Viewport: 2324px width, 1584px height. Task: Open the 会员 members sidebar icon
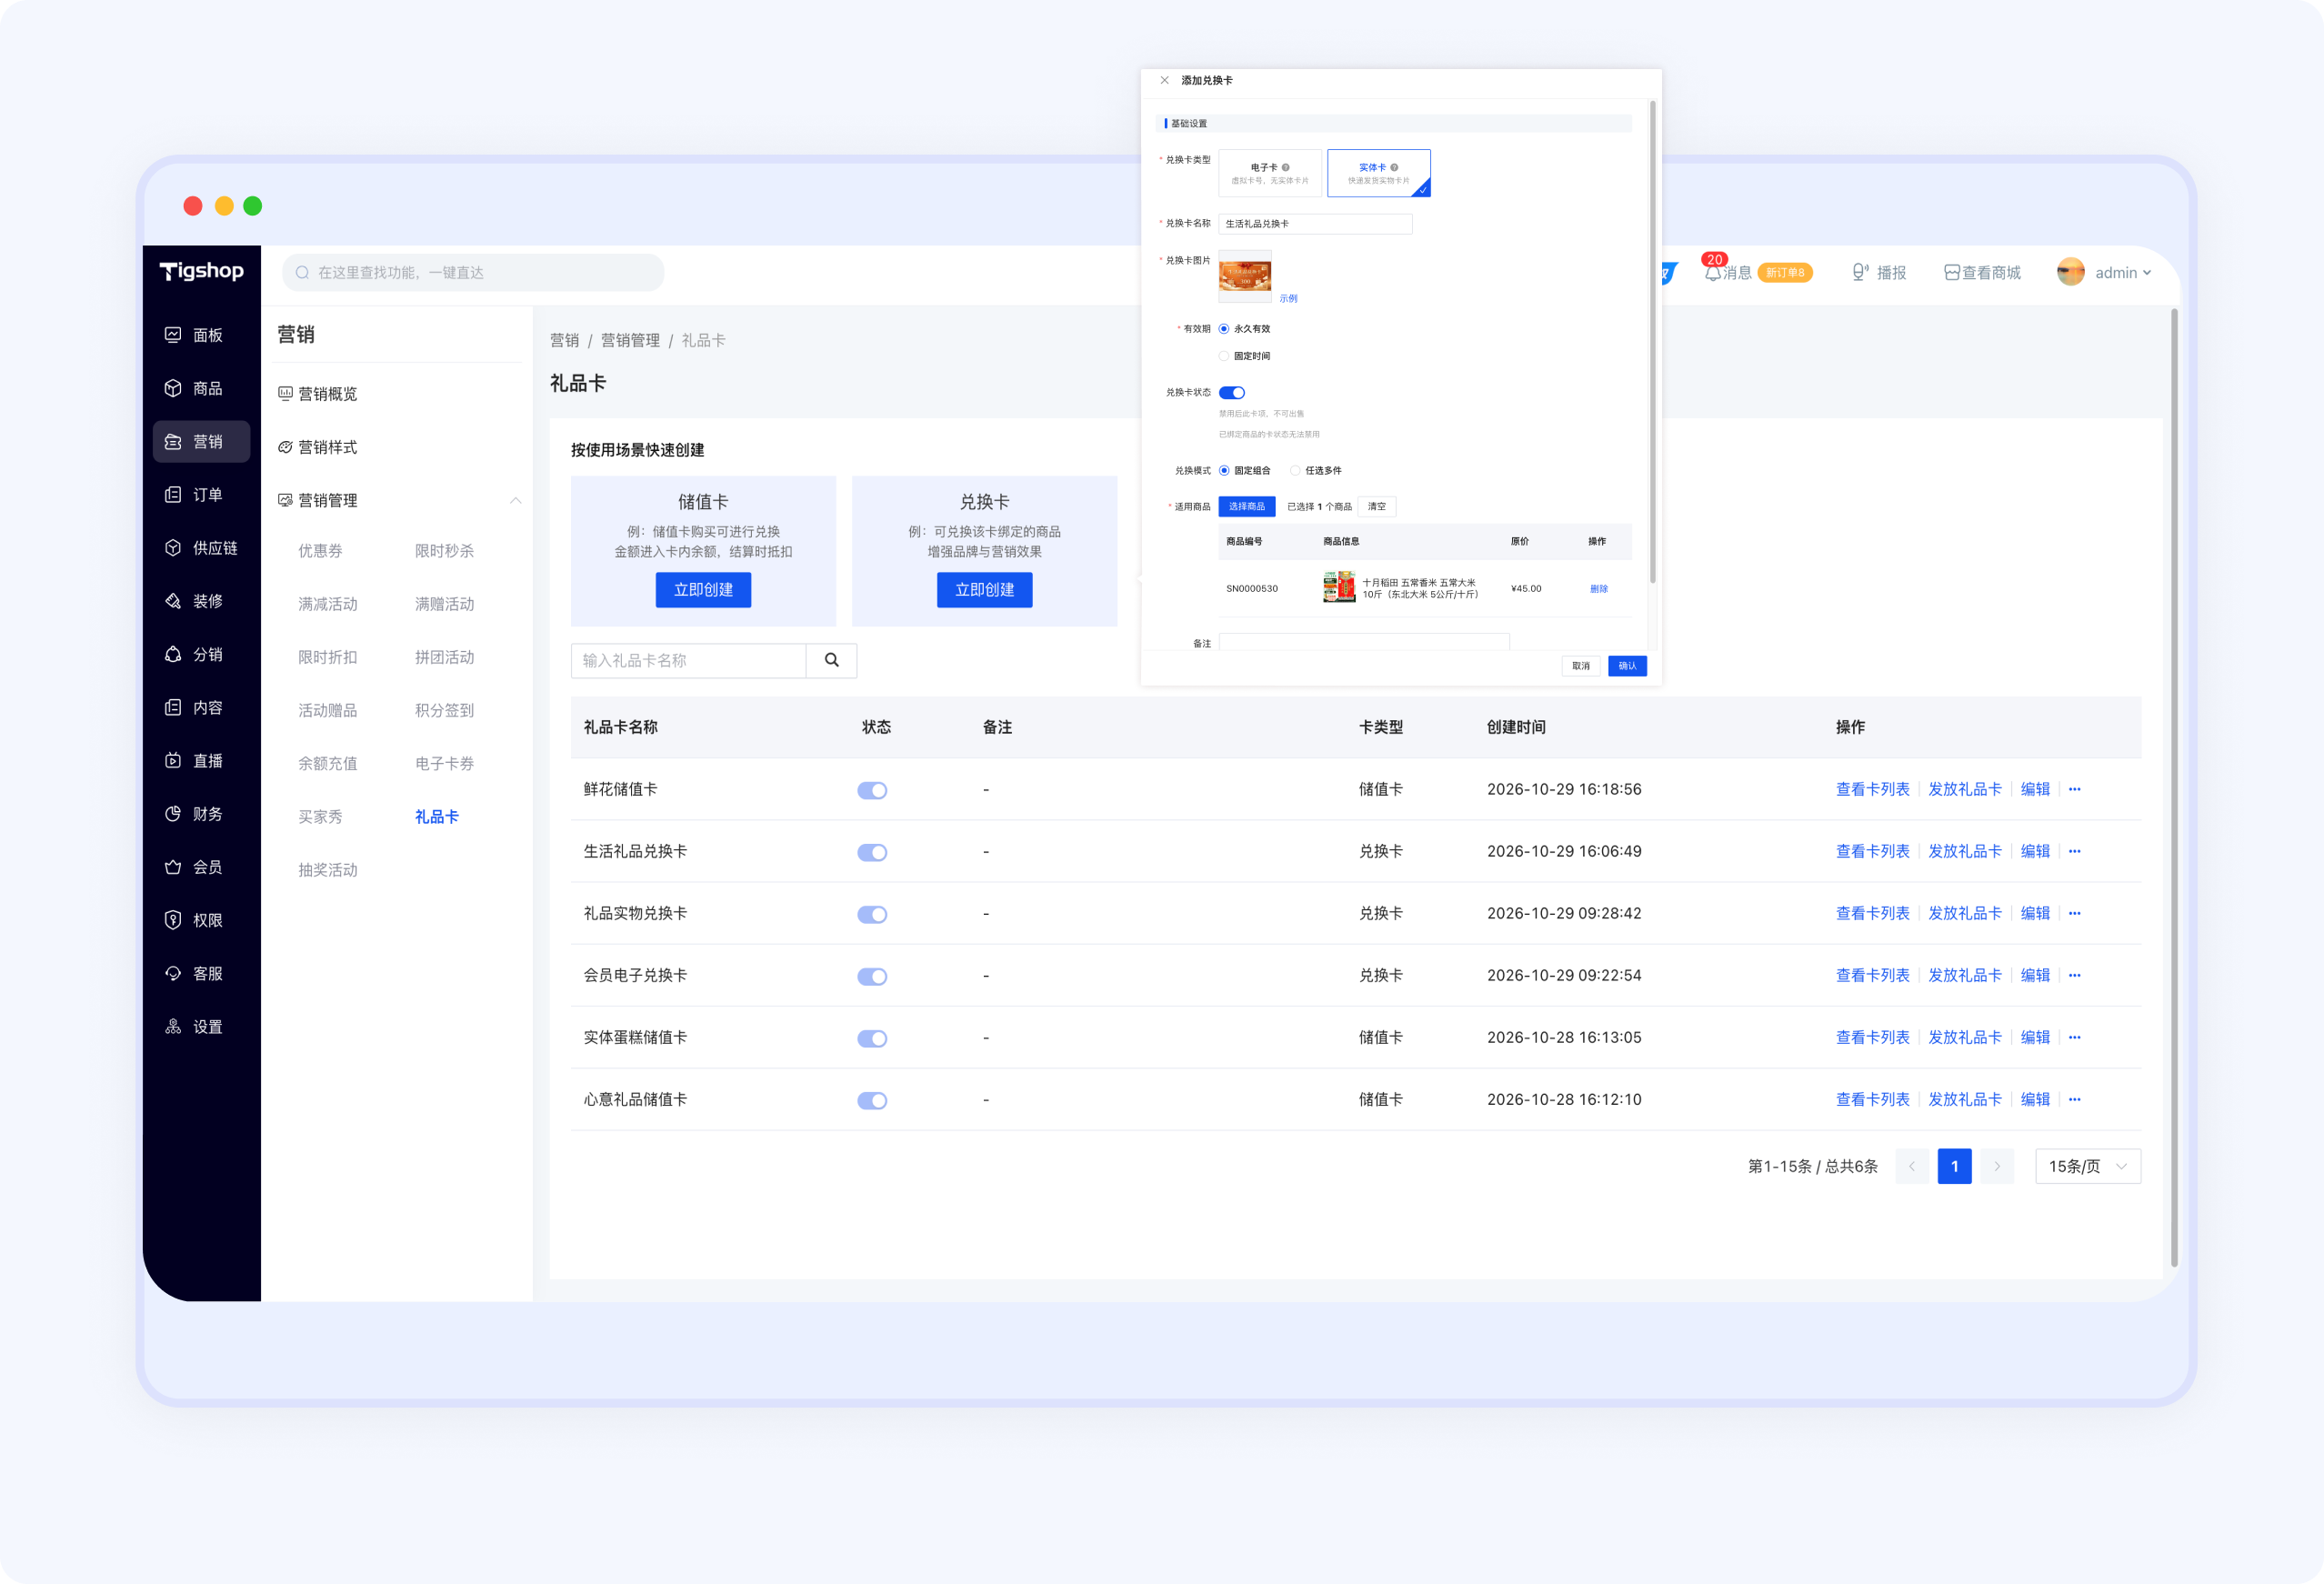(173, 867)
